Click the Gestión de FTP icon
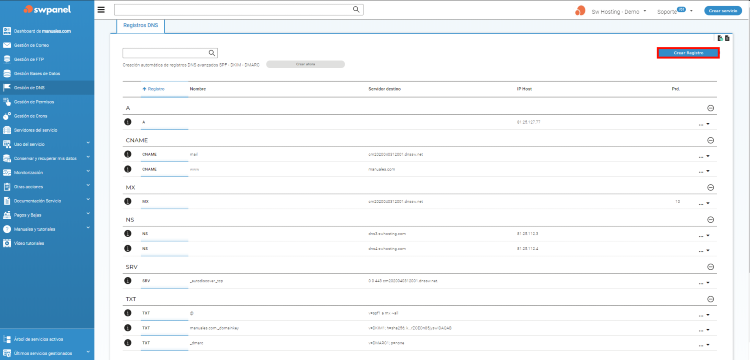The height and width of the screenshot is (360, 750). (7, 59)
